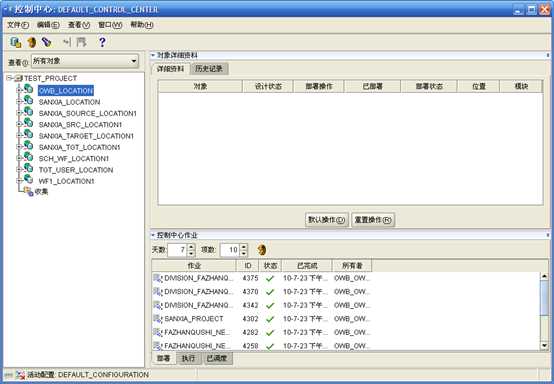This screenshot has width=554, height=384.
Task: Open the 编辑(E) menu
Action: (48, 25)
